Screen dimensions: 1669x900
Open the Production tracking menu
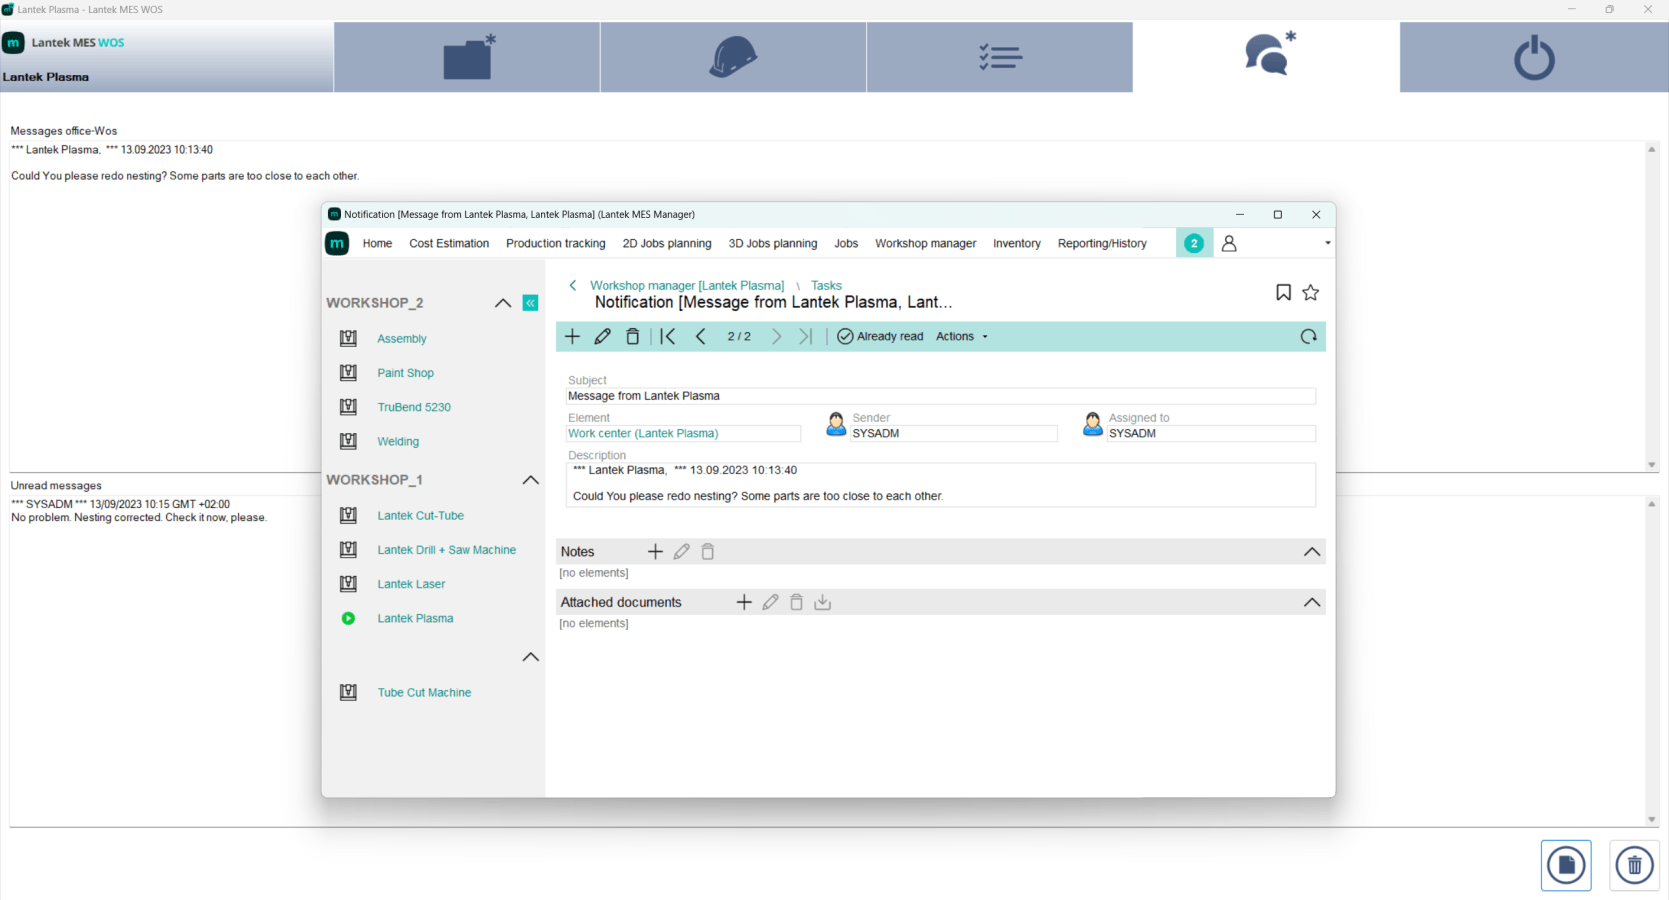555,244
